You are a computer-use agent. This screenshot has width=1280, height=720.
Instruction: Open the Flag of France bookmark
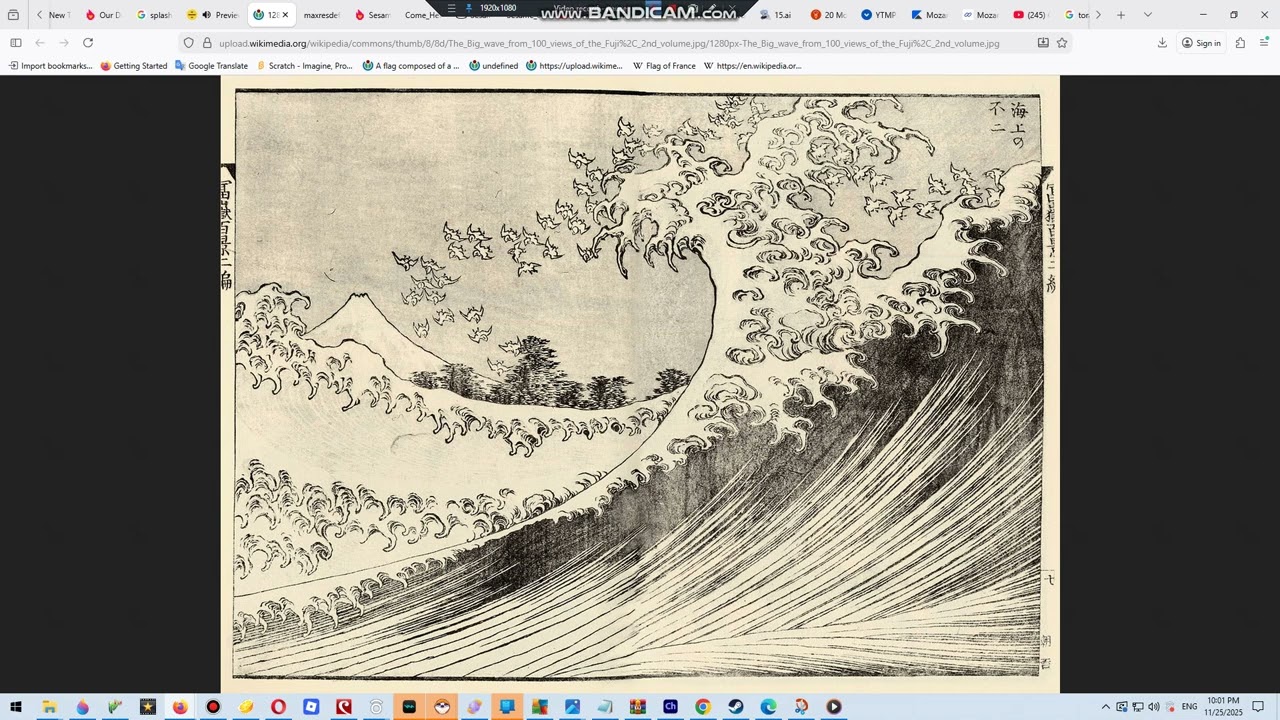[664, 66]
